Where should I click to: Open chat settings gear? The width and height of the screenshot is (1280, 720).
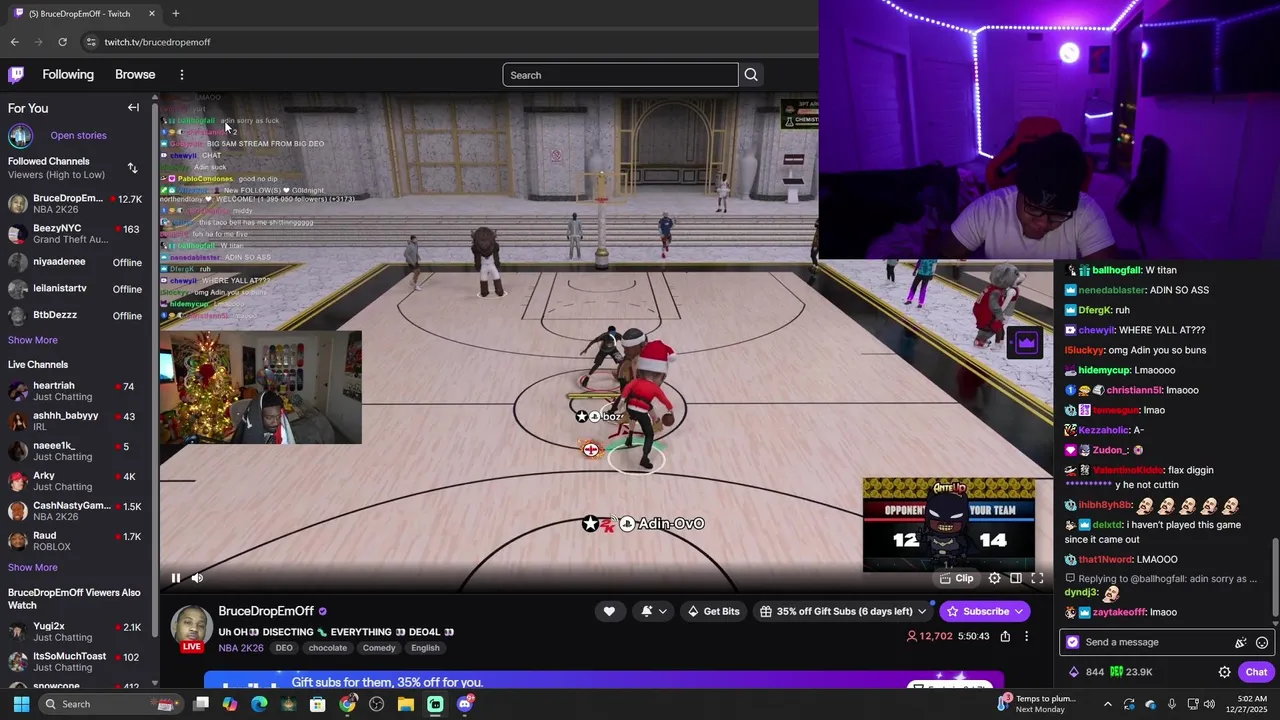pyautogui.click(x=1224, y=672)
